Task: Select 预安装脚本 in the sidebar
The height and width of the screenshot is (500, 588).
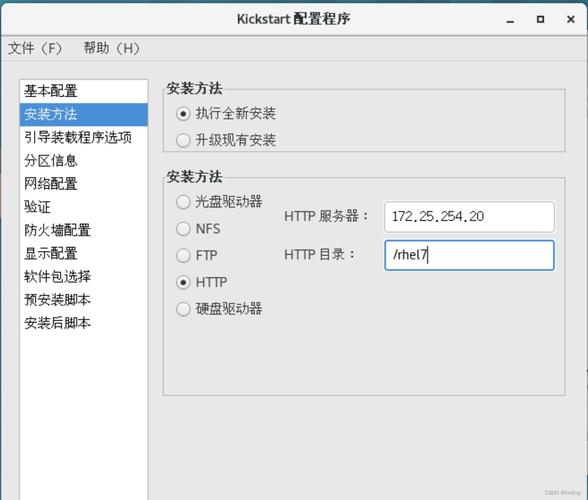Action: 84,300
